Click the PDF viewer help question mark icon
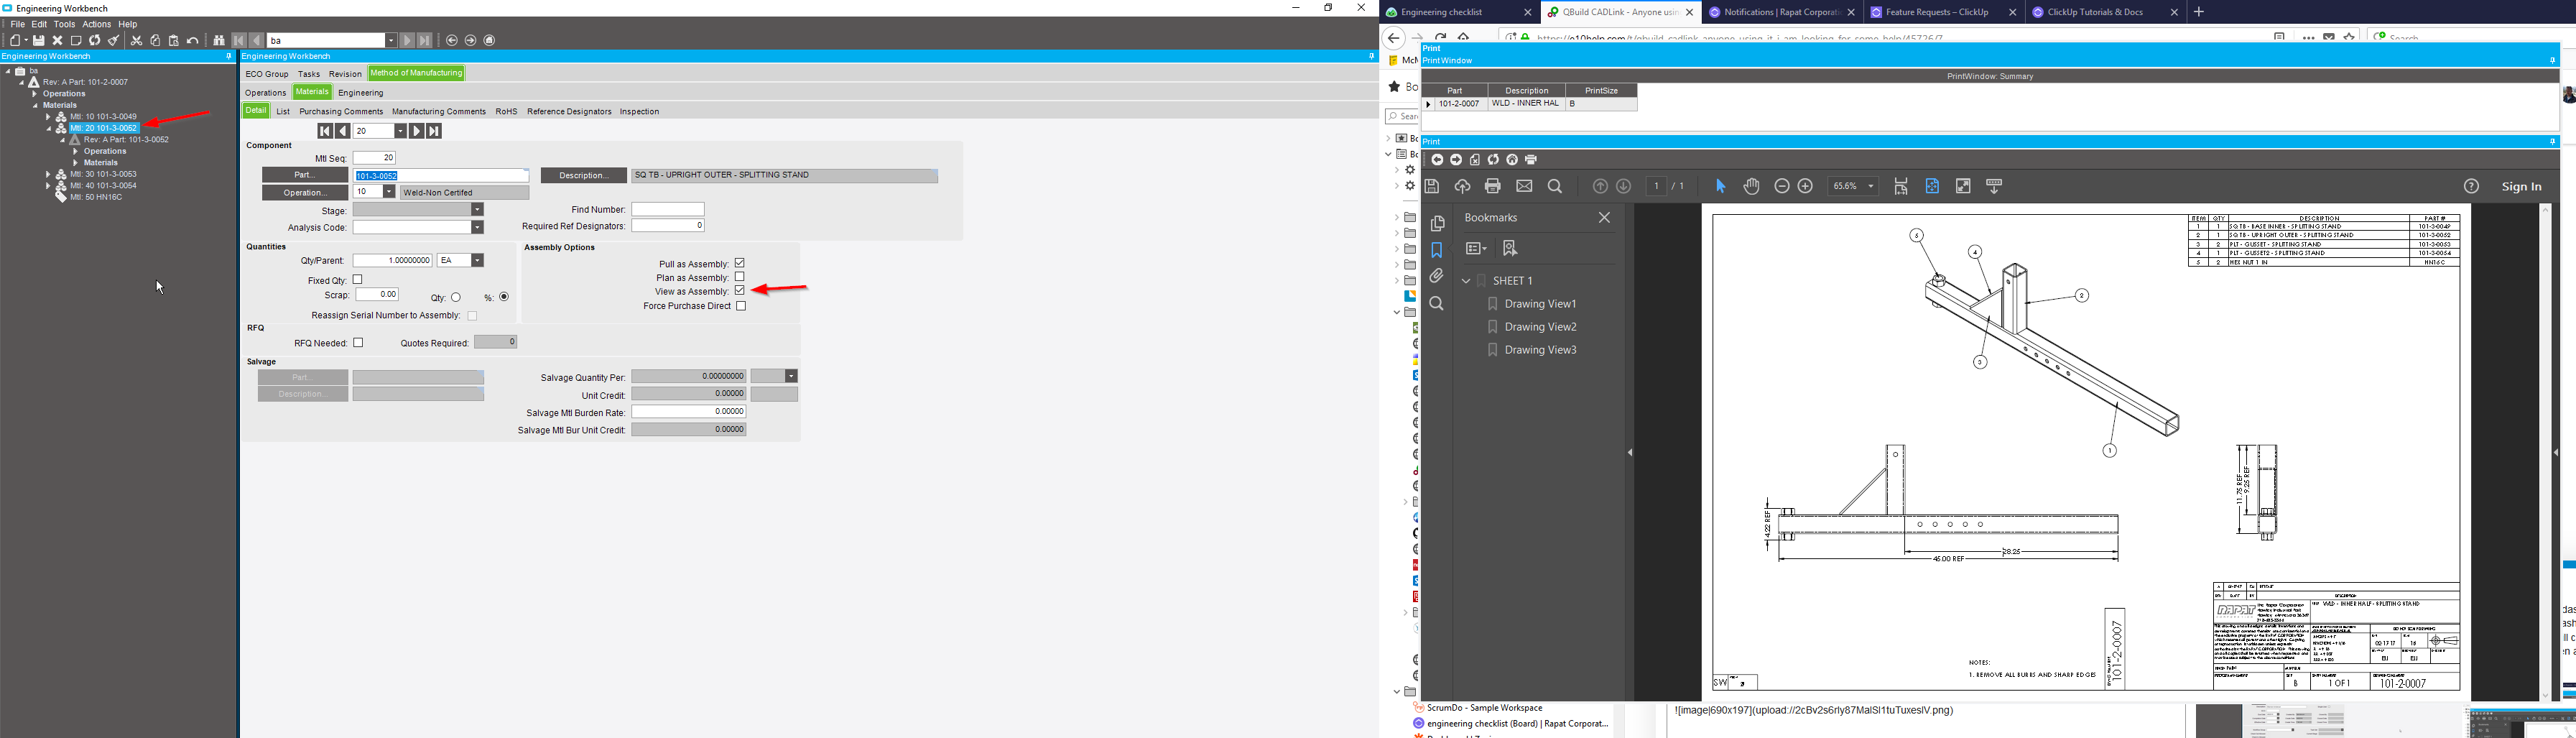This screenshot has width=2576, height=738. [2471, 186]
